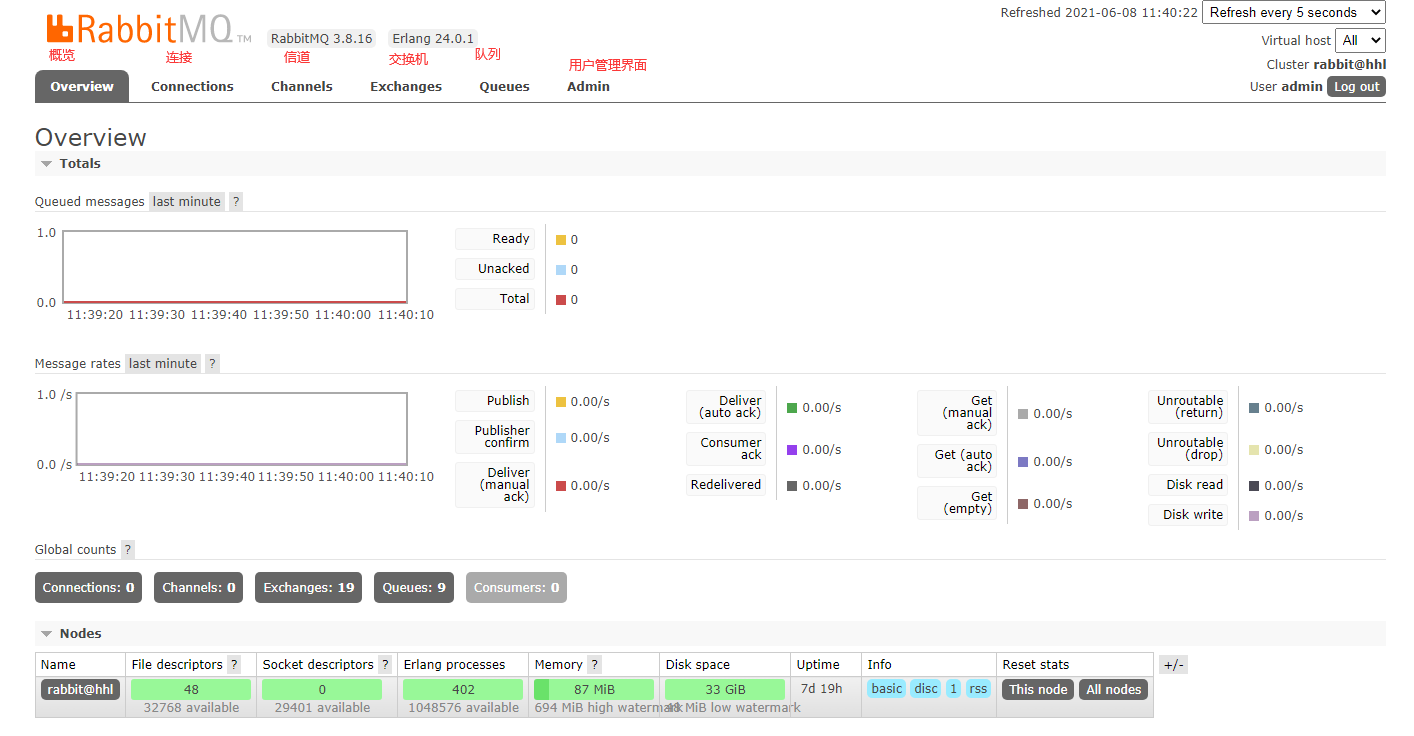The image size is (1414, 736).
Task: Click the Message rates chart
Action: pyautogui.click(x=242, y=429)
